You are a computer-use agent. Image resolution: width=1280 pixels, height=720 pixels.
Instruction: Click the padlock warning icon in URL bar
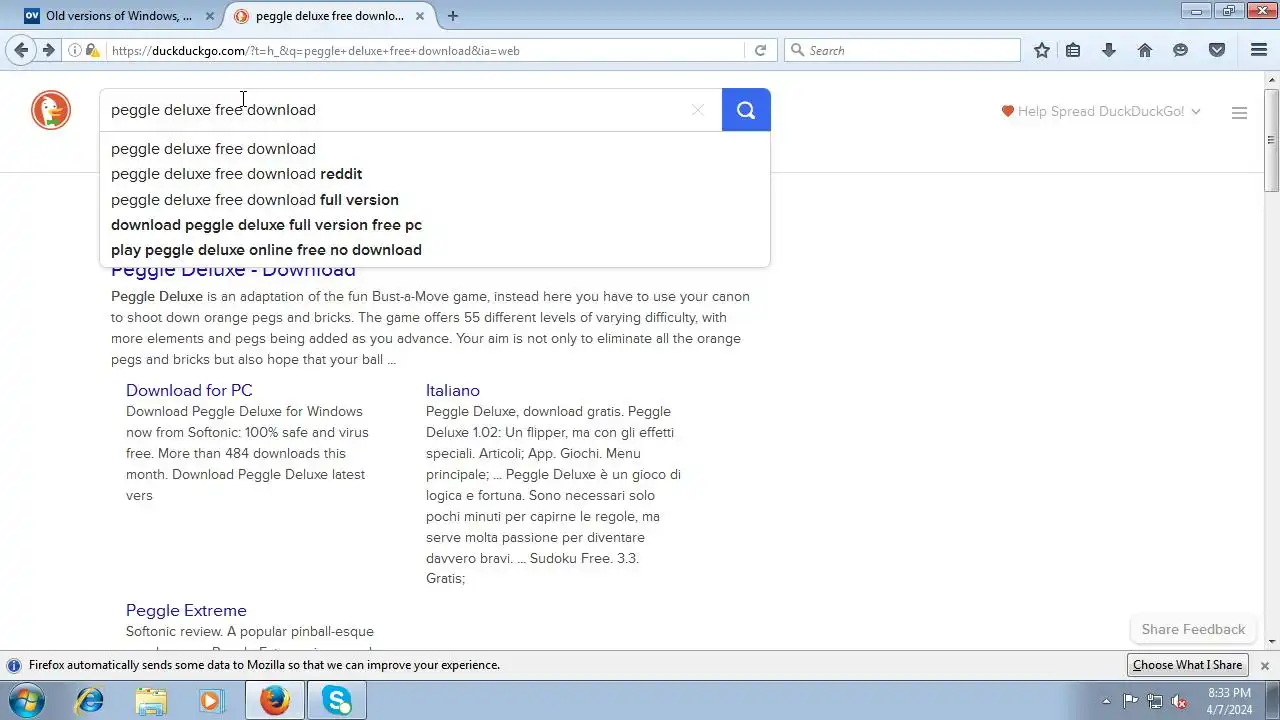tap(93, 50)
